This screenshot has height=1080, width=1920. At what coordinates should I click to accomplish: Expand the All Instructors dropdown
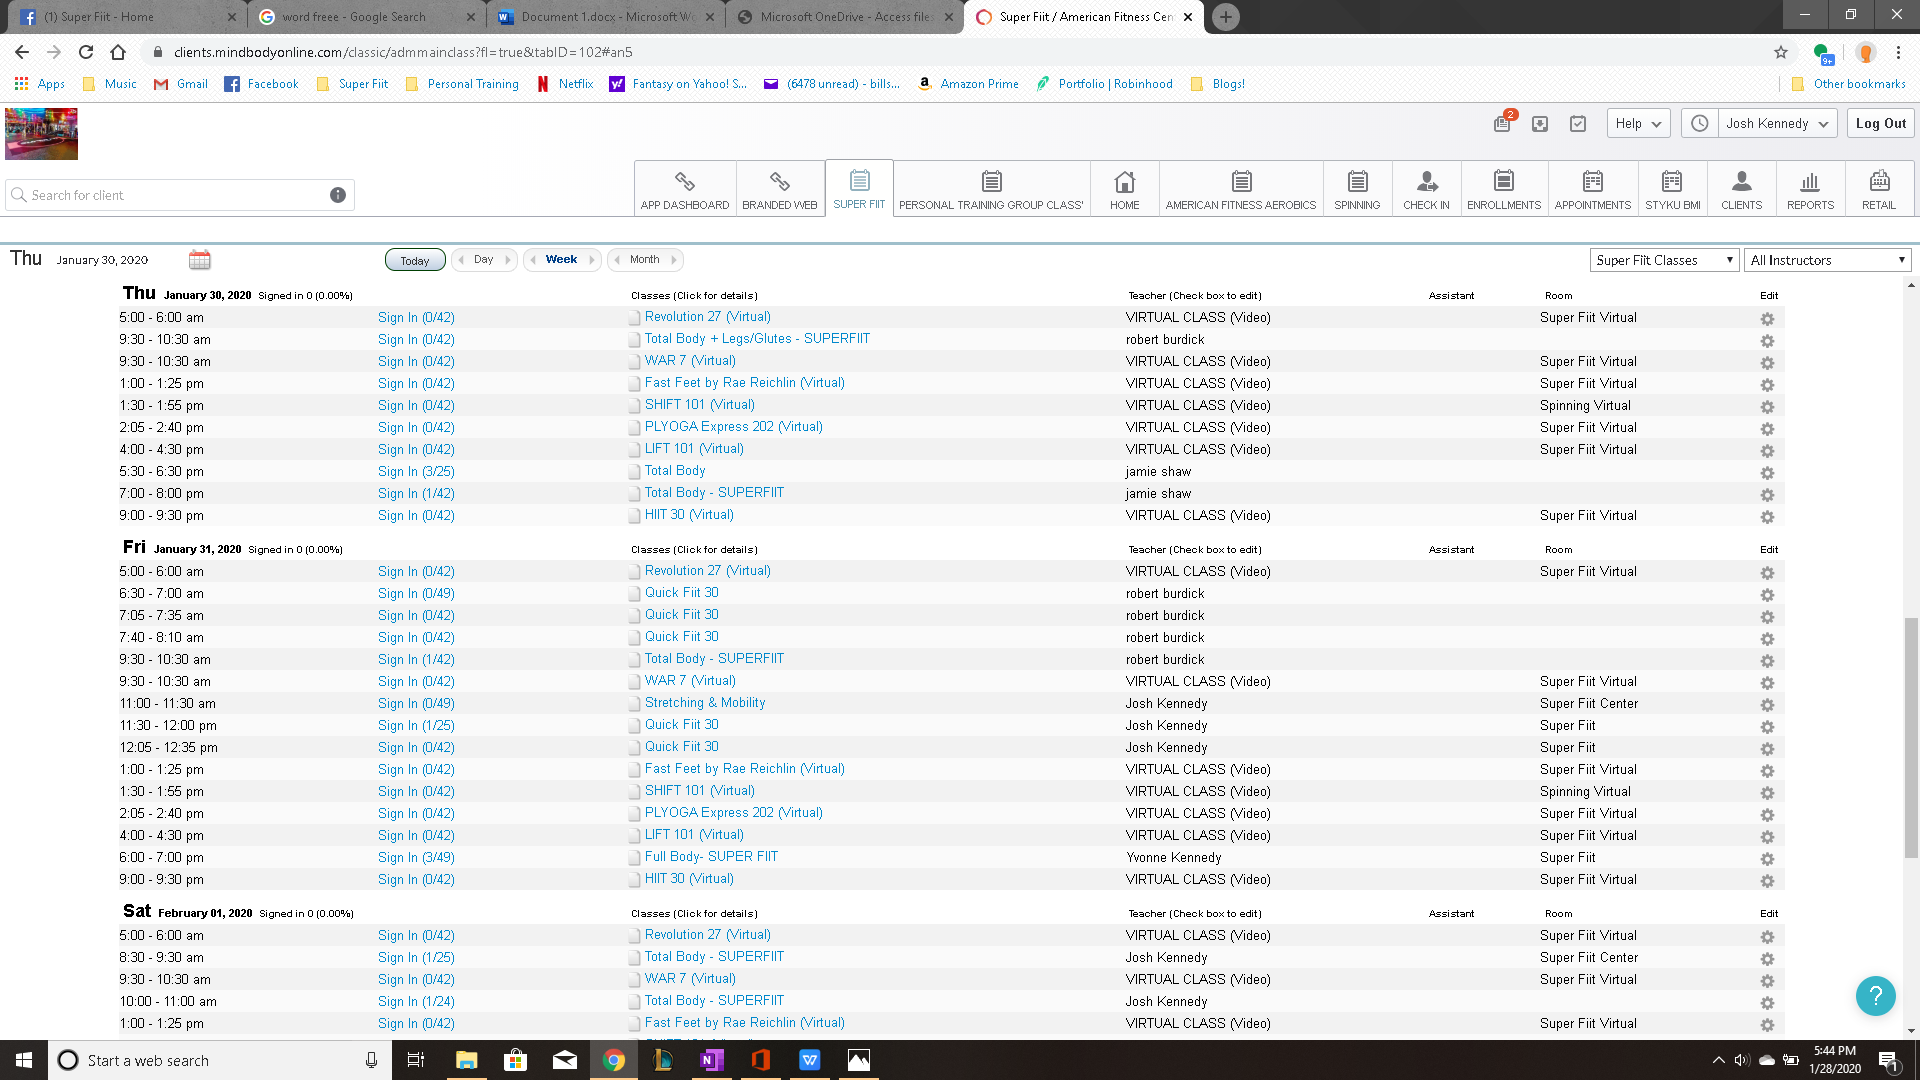coord(1828,260)
